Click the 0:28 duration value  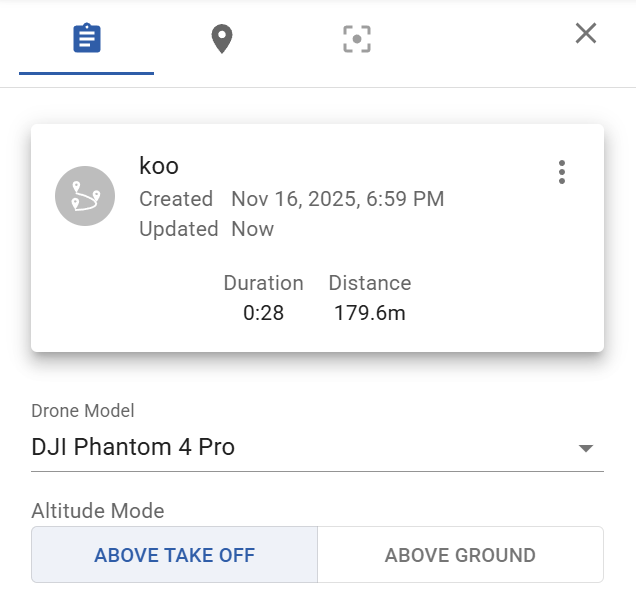point(263,313)
